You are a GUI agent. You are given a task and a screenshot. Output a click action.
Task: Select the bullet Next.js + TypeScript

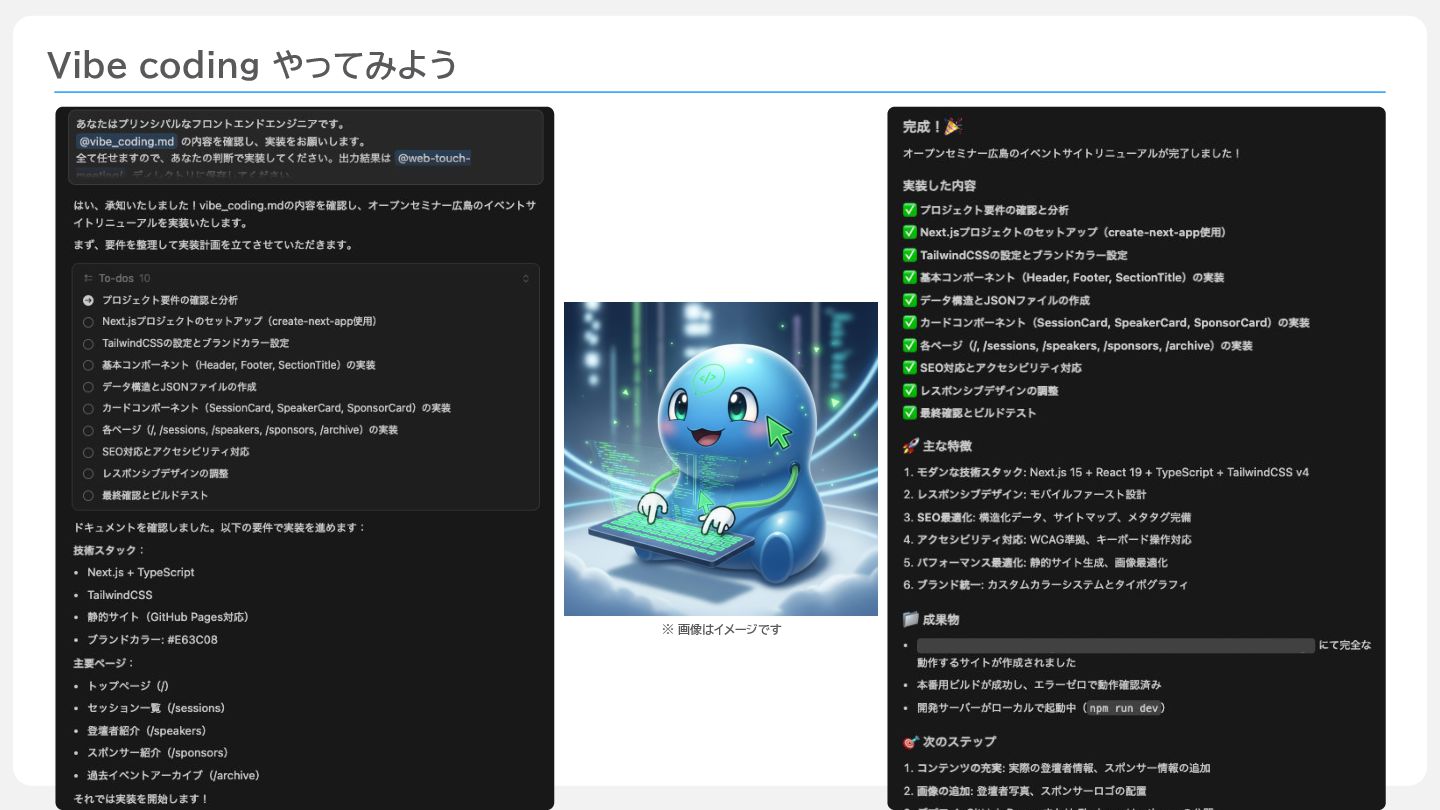click(141, 573)
